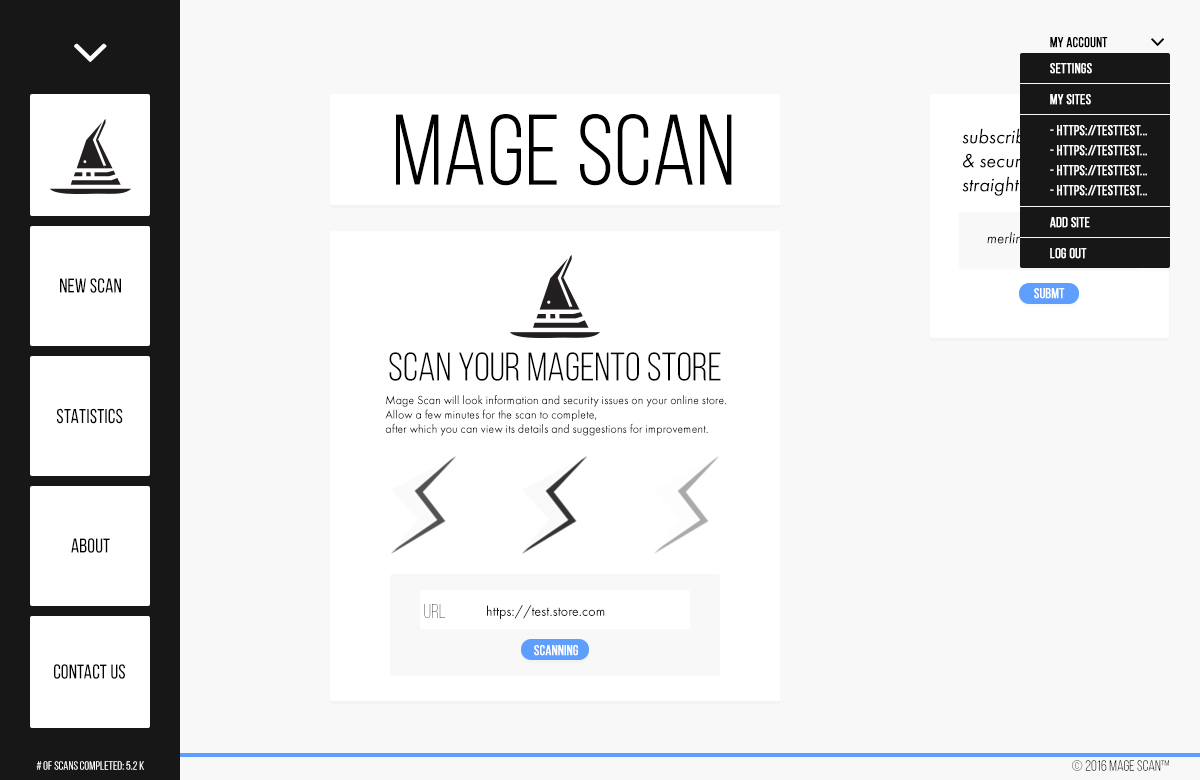Image resolution: width=1200 pixels, height=780 pixels.
Task: Open the About sidebar tile
Action: (x=90, y=546)
